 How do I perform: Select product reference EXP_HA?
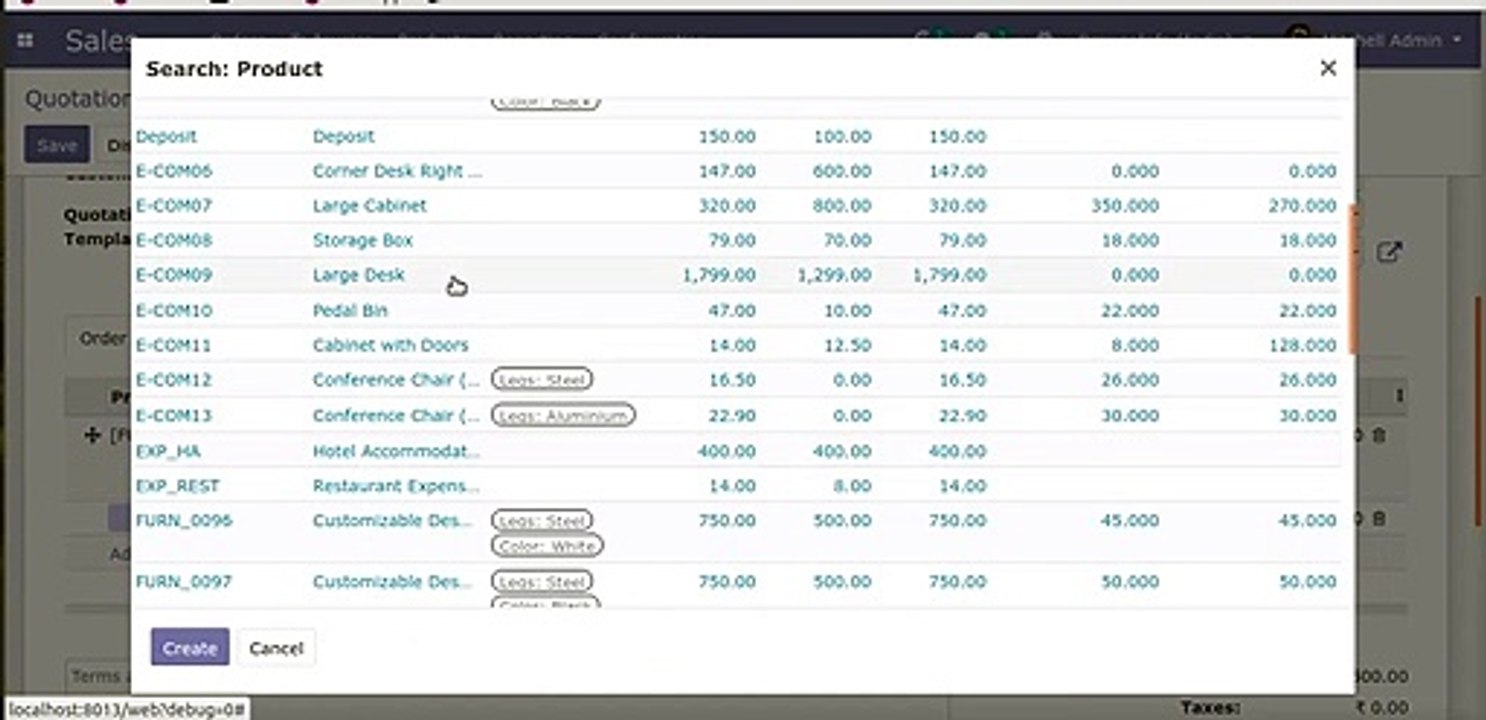pyautogui.click(x=168, y=451)
